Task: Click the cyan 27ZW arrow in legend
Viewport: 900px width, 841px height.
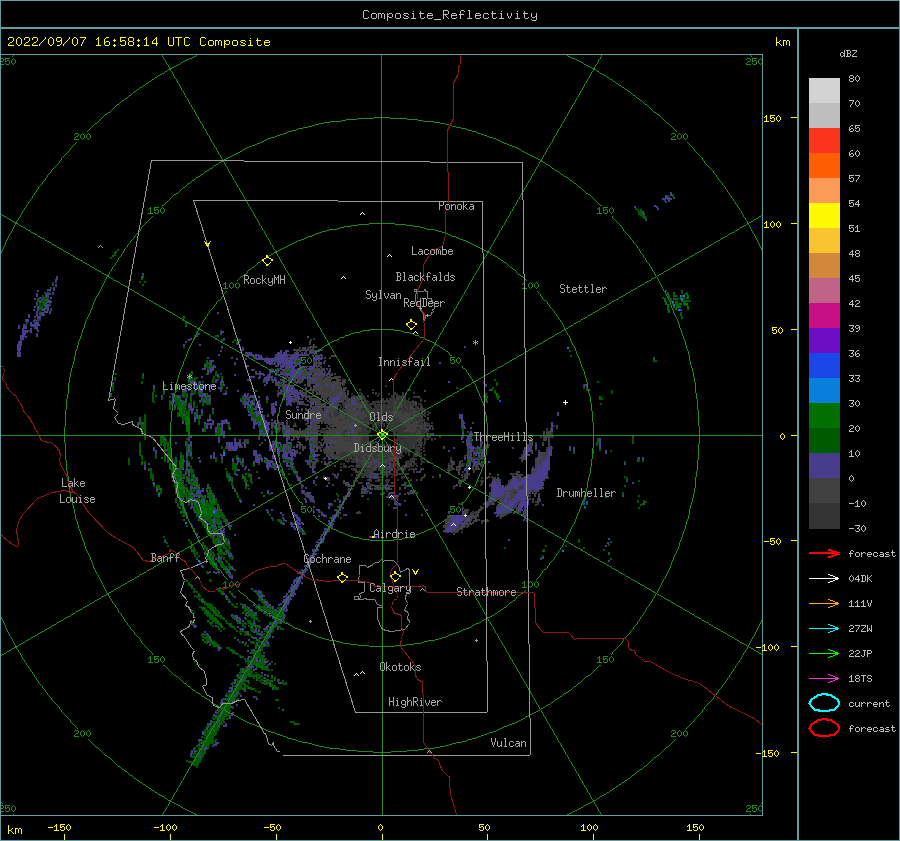Action: pos(824,628)
